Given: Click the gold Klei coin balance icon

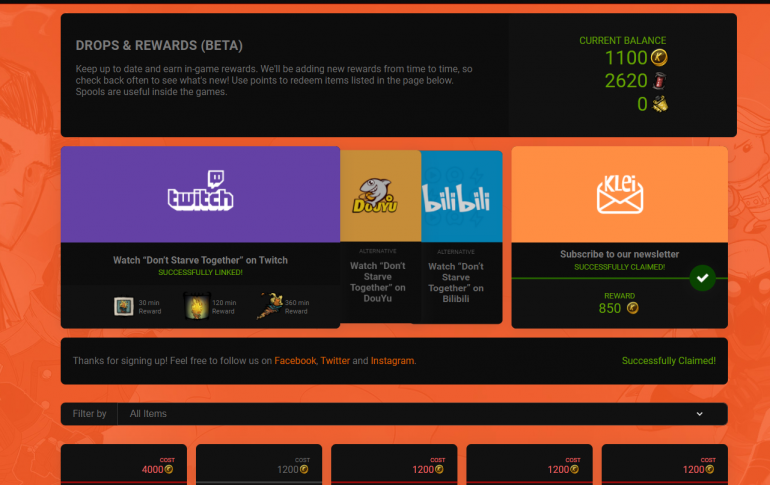Looking at the screenshot, I should click(659, 57).
